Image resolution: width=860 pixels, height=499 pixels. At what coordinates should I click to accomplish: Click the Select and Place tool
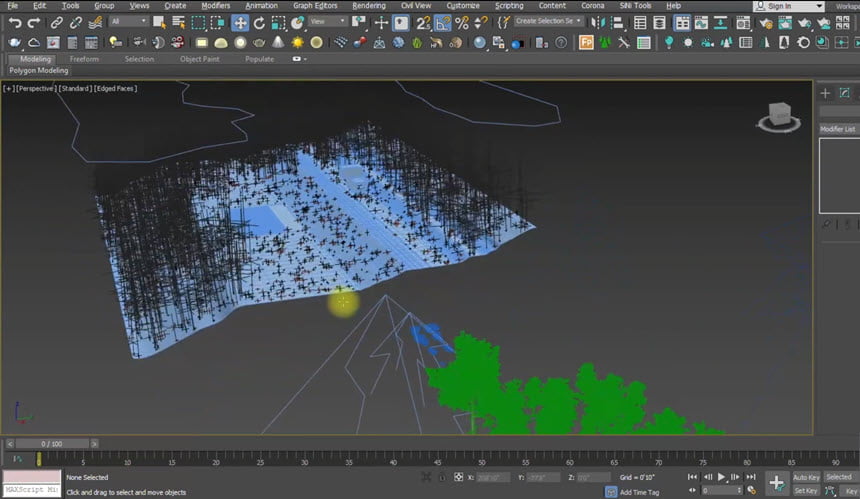[x=298, y=23]
